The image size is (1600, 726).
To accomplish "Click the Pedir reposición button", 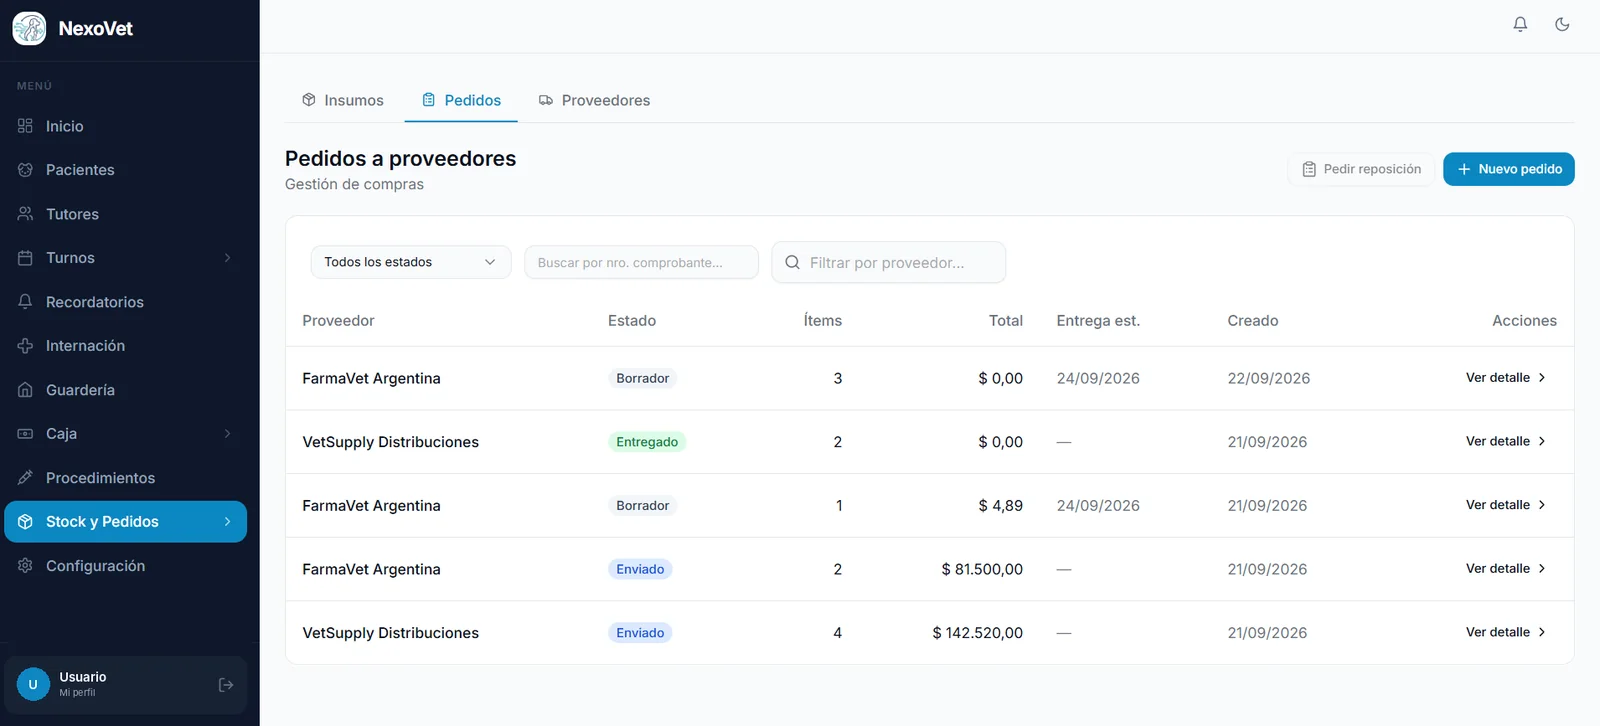I will click(1361, 169).
